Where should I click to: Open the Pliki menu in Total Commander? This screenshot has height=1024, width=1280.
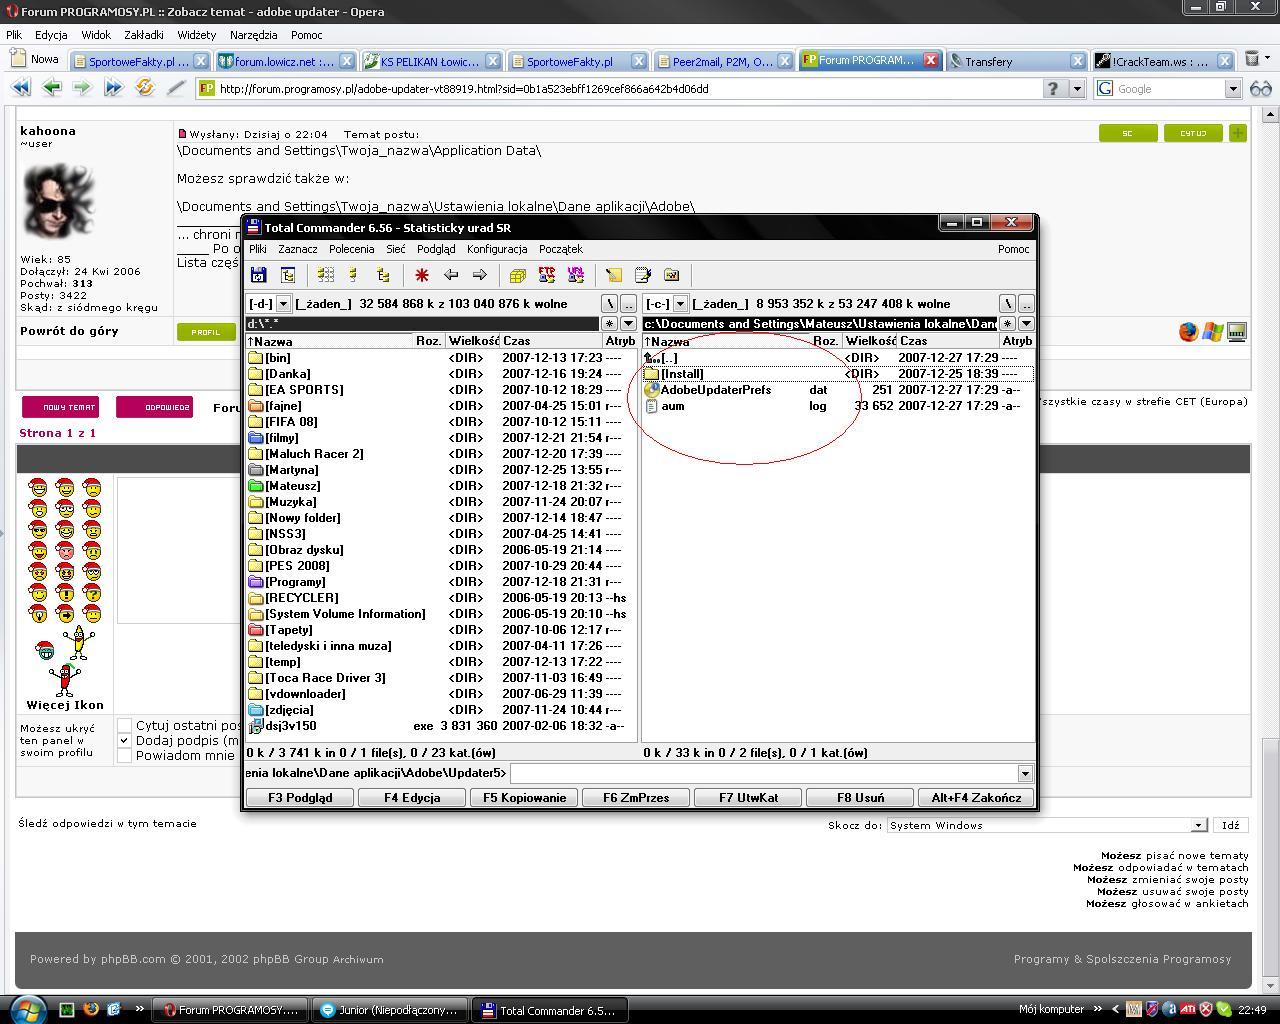click(257, 249)
